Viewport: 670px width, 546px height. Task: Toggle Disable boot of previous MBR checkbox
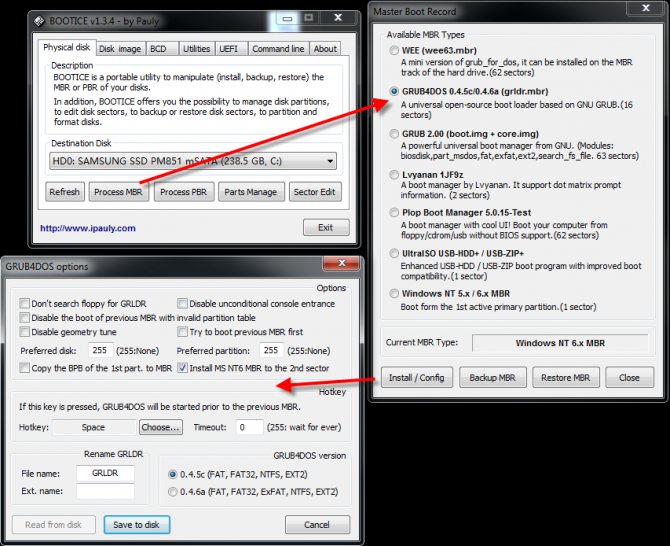(x=24, y=318)
